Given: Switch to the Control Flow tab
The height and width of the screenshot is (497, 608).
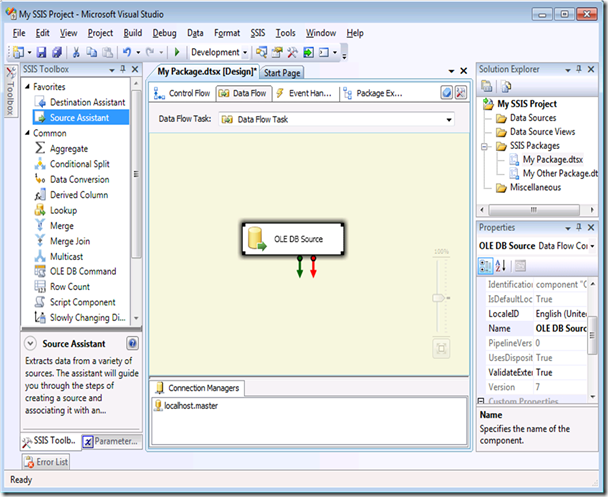Looking at the screenshot, I should pyautogui.click(x=182, y=93).
